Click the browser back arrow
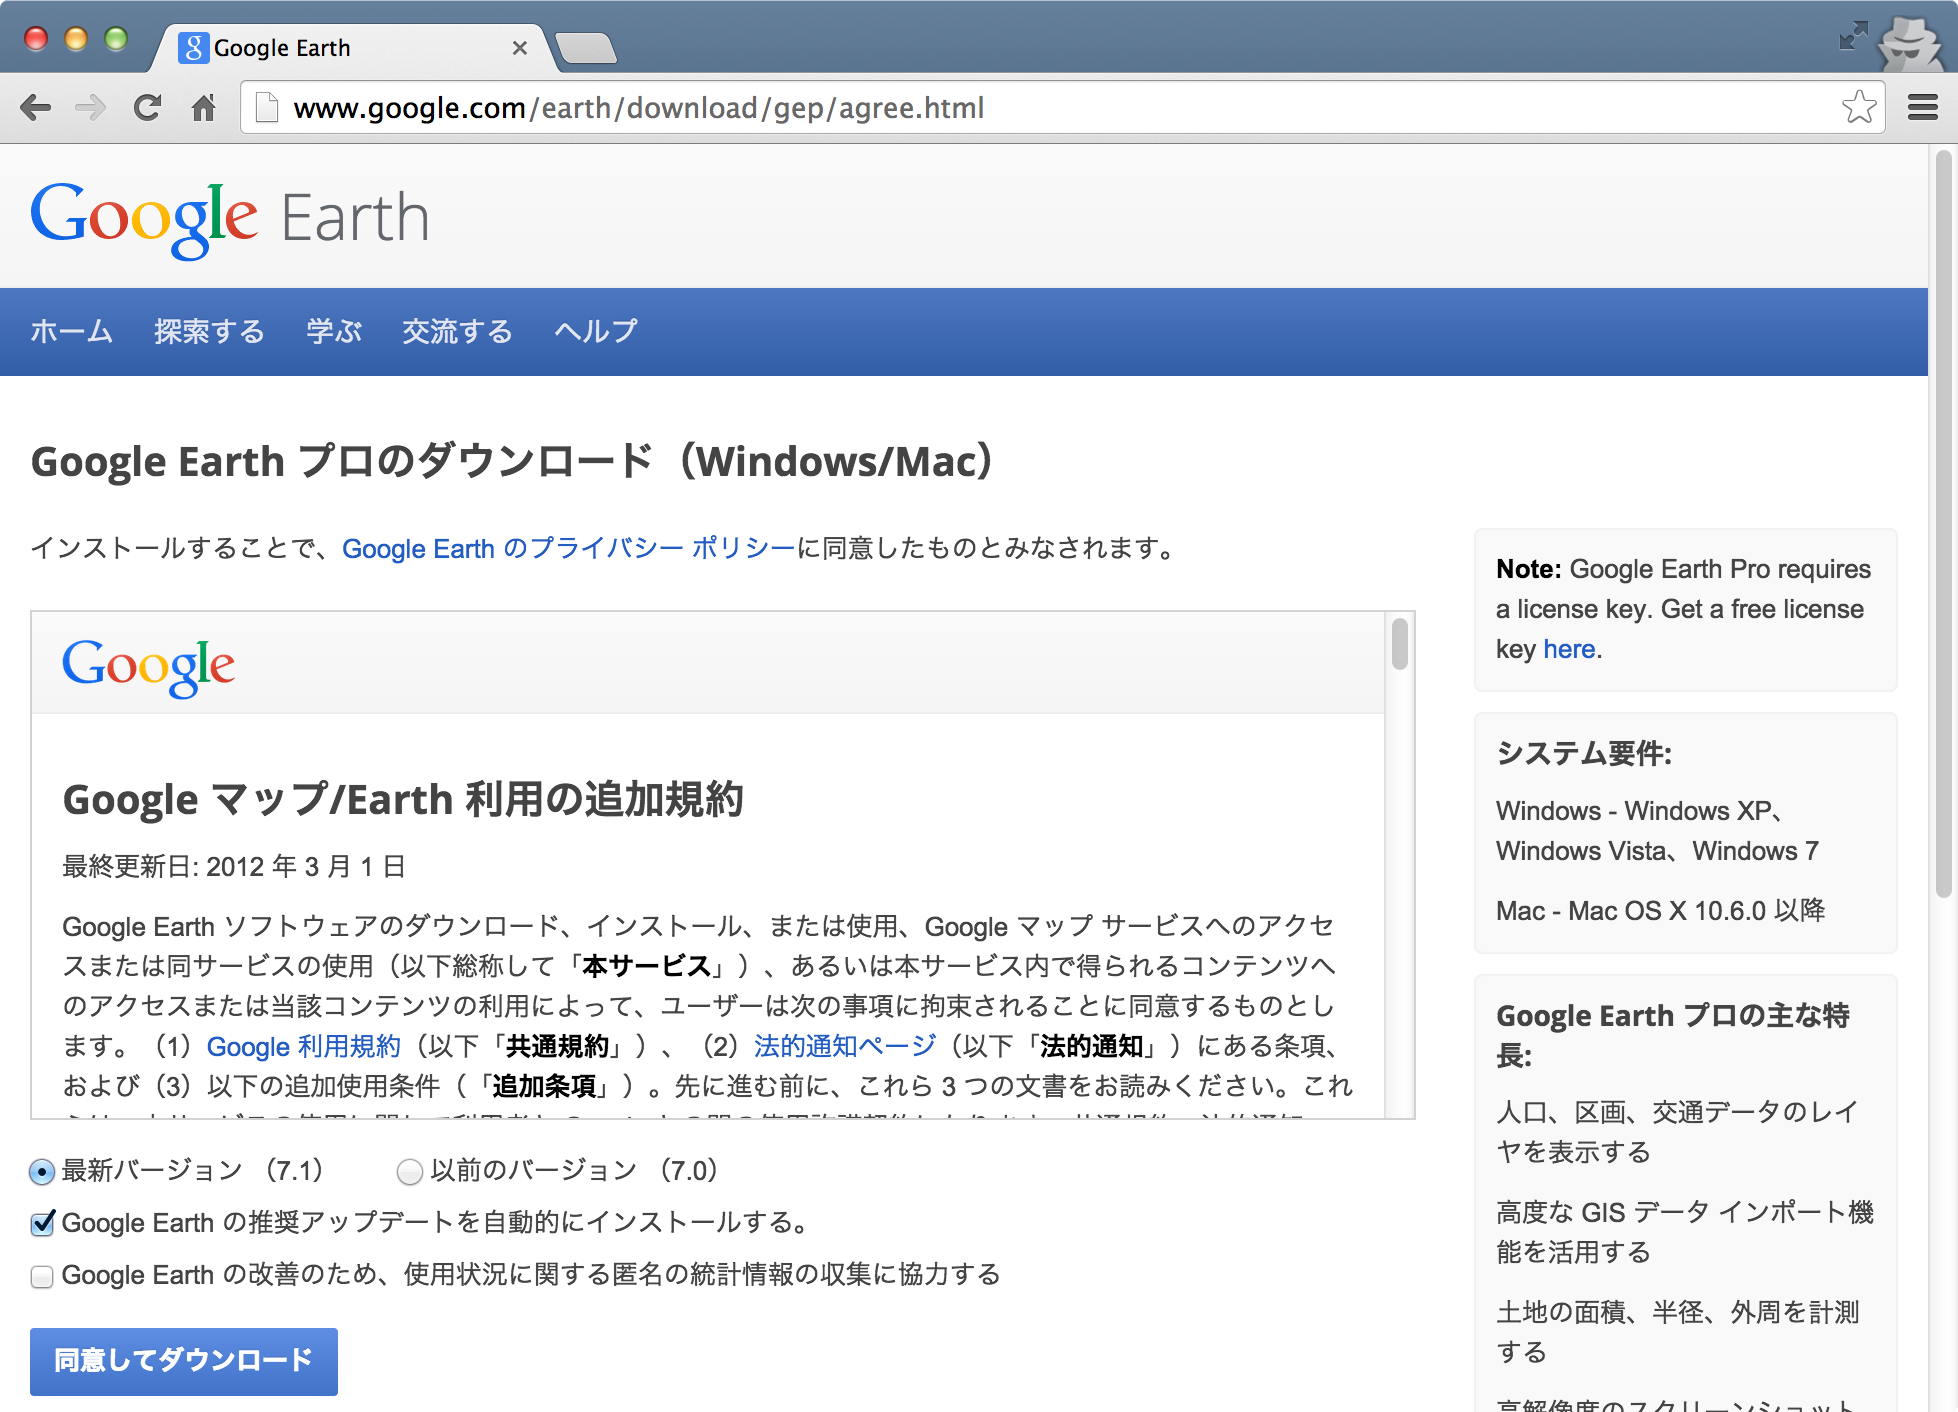The height and width of the screenshot is (1412, 1958). [36, 107]
